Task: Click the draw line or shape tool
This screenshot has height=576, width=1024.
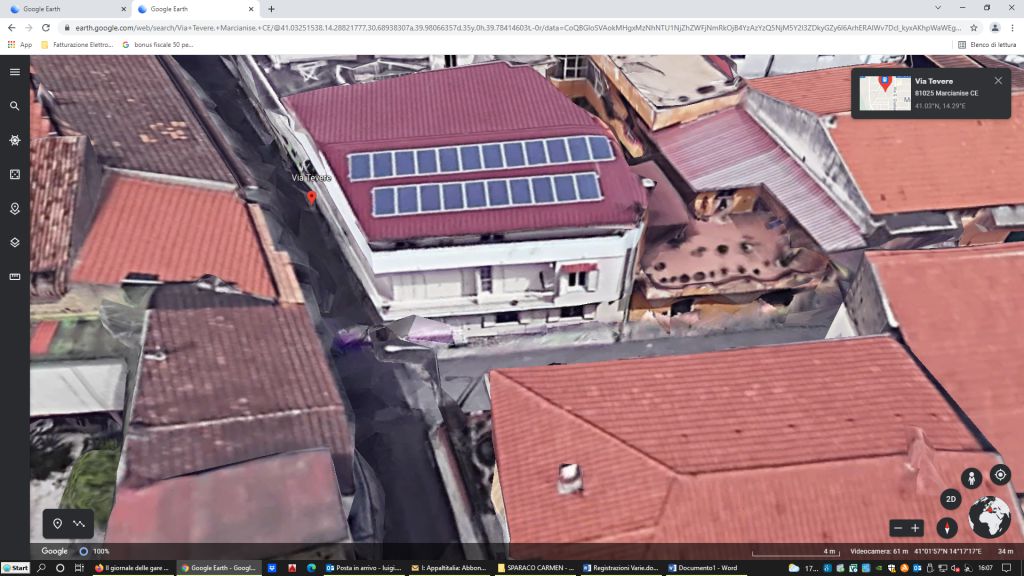Action: point(79,524)
